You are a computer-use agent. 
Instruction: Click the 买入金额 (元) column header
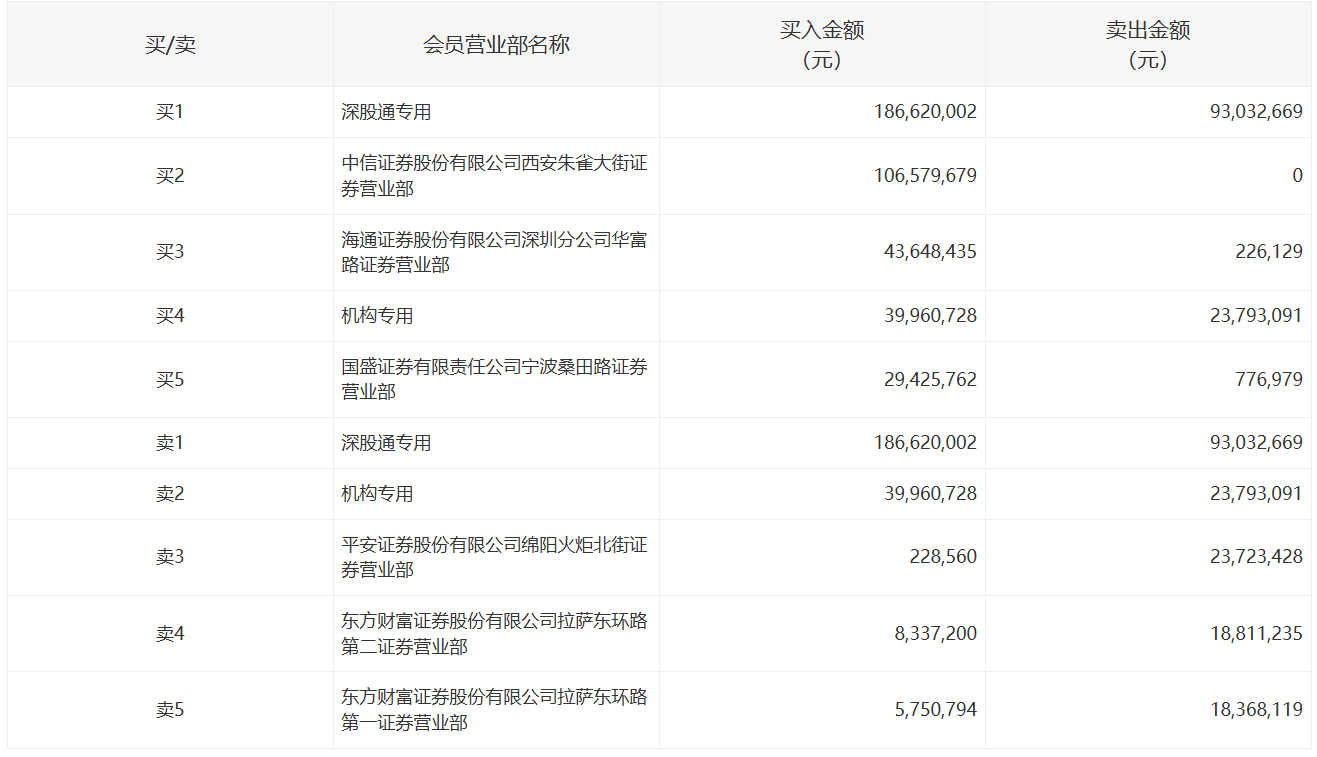pos(822,45)
